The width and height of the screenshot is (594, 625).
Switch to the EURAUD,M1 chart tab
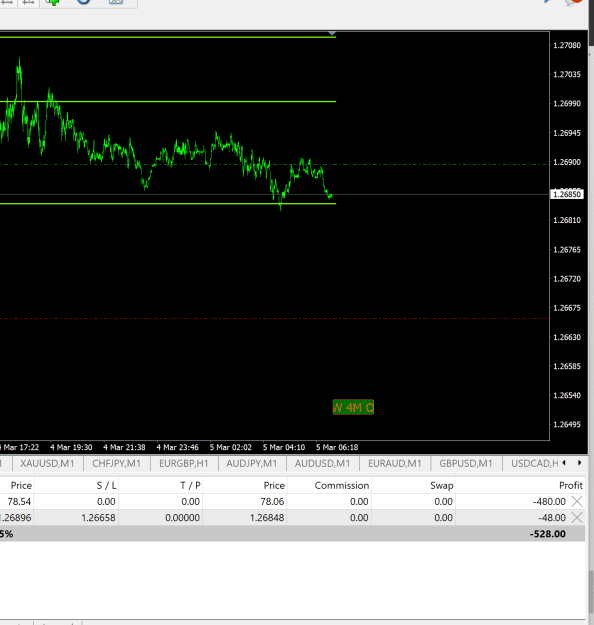point(395,463)
